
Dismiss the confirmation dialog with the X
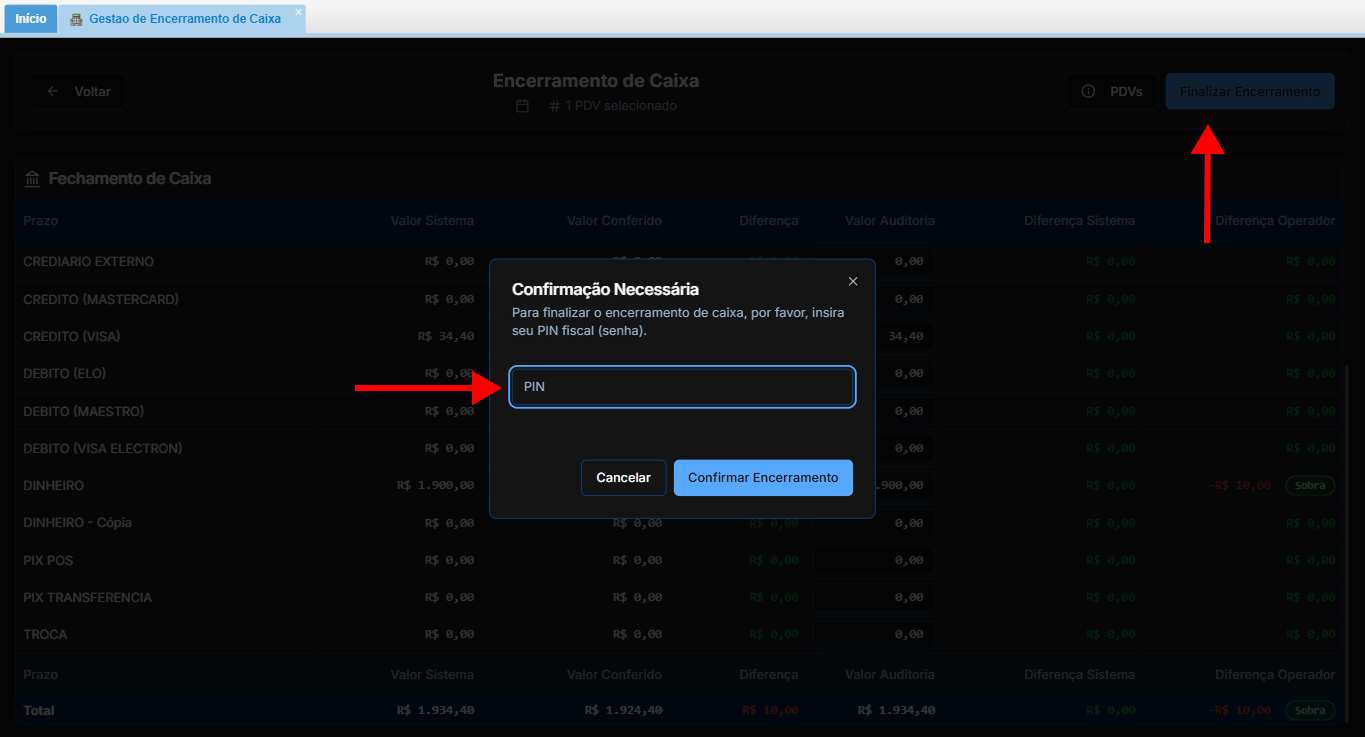point(853,281)
